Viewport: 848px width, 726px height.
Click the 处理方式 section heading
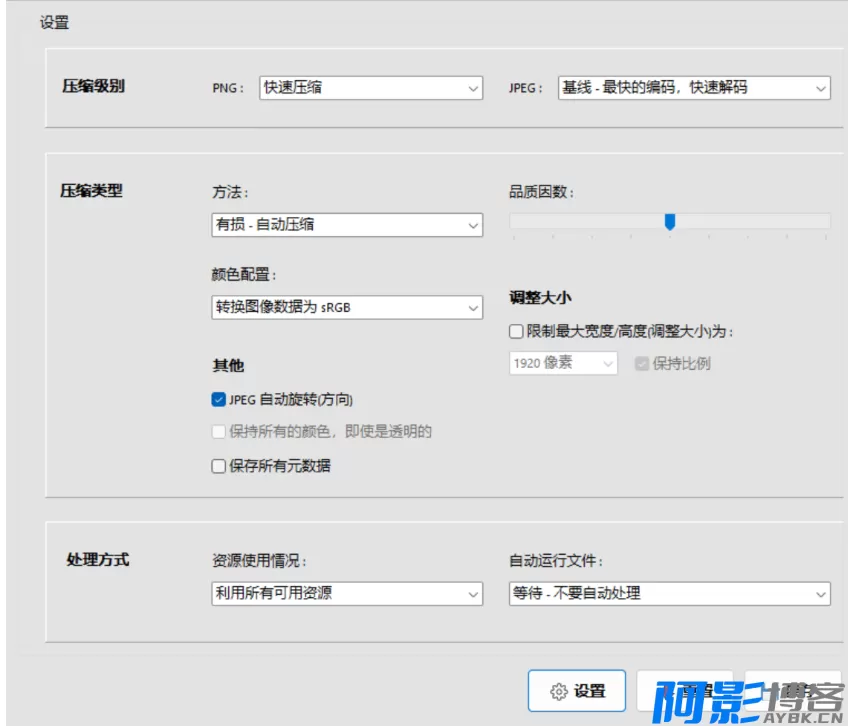pos(97,559)
